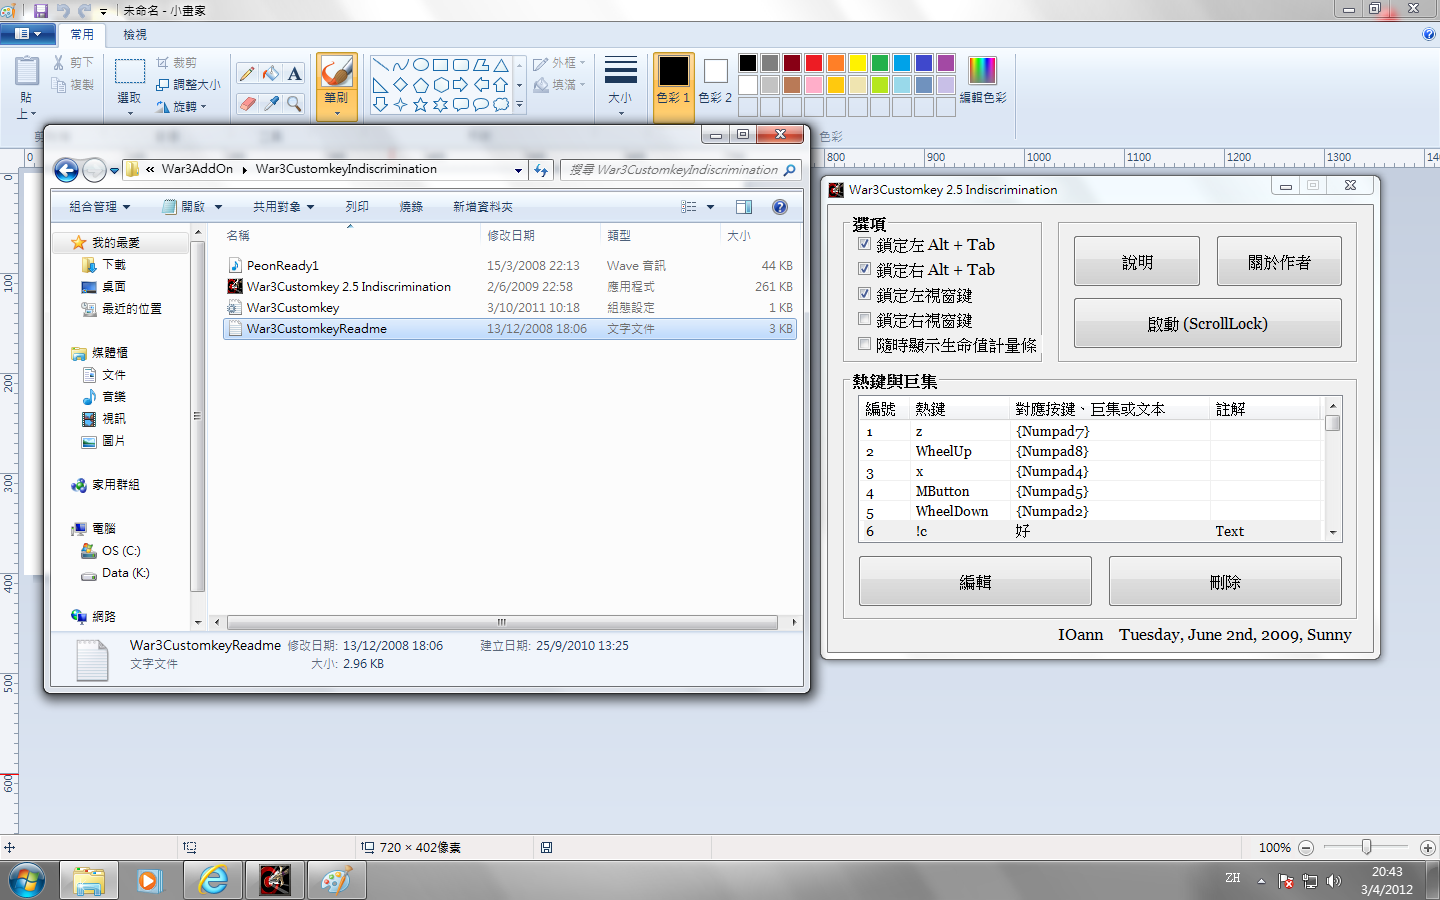Select the Fill bucket tool in Paint
The image size is (1440, 900).
pos(270,73)
